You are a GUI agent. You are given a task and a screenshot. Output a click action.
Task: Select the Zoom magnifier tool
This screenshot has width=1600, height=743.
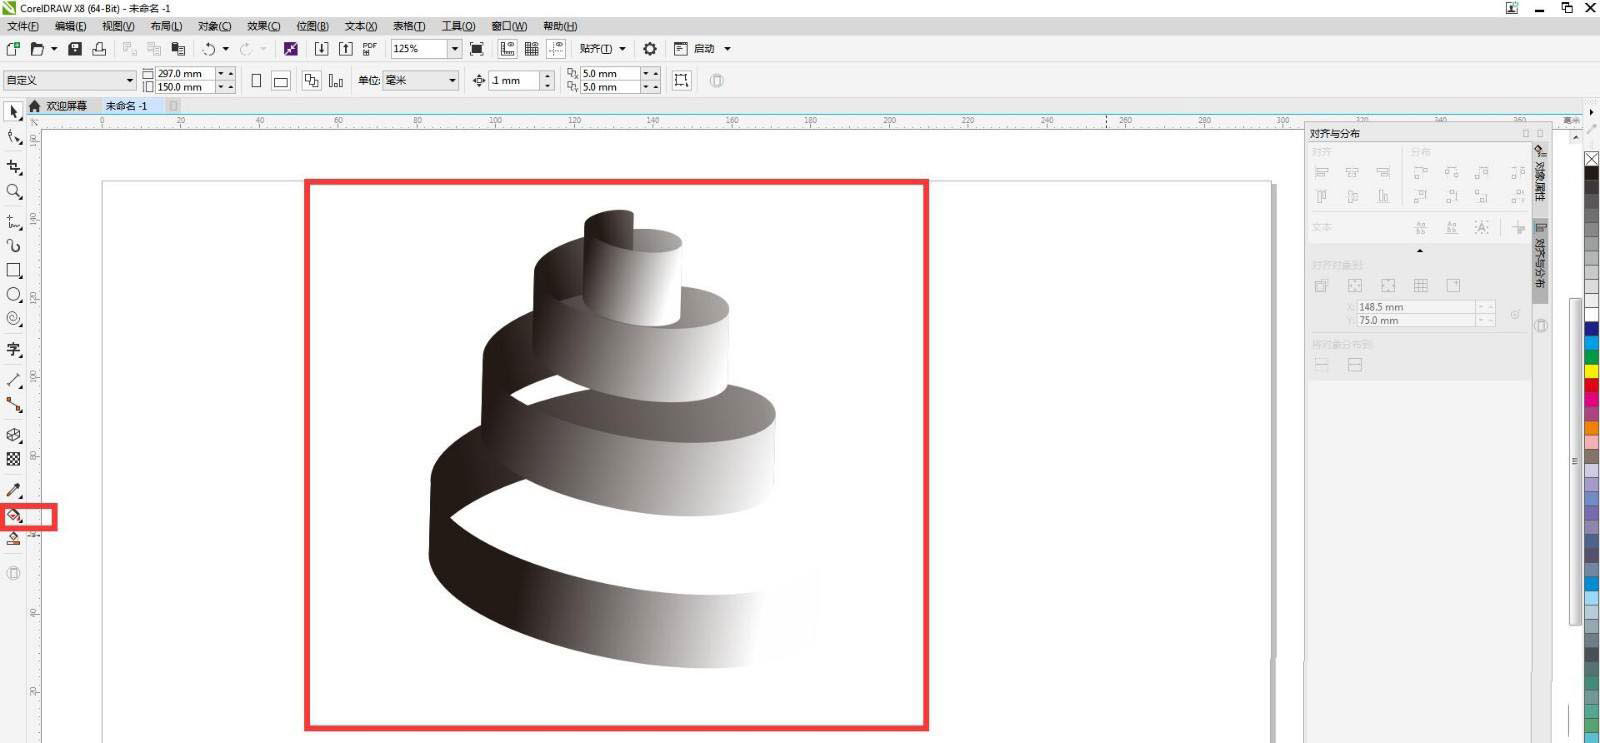pos(14,191)
